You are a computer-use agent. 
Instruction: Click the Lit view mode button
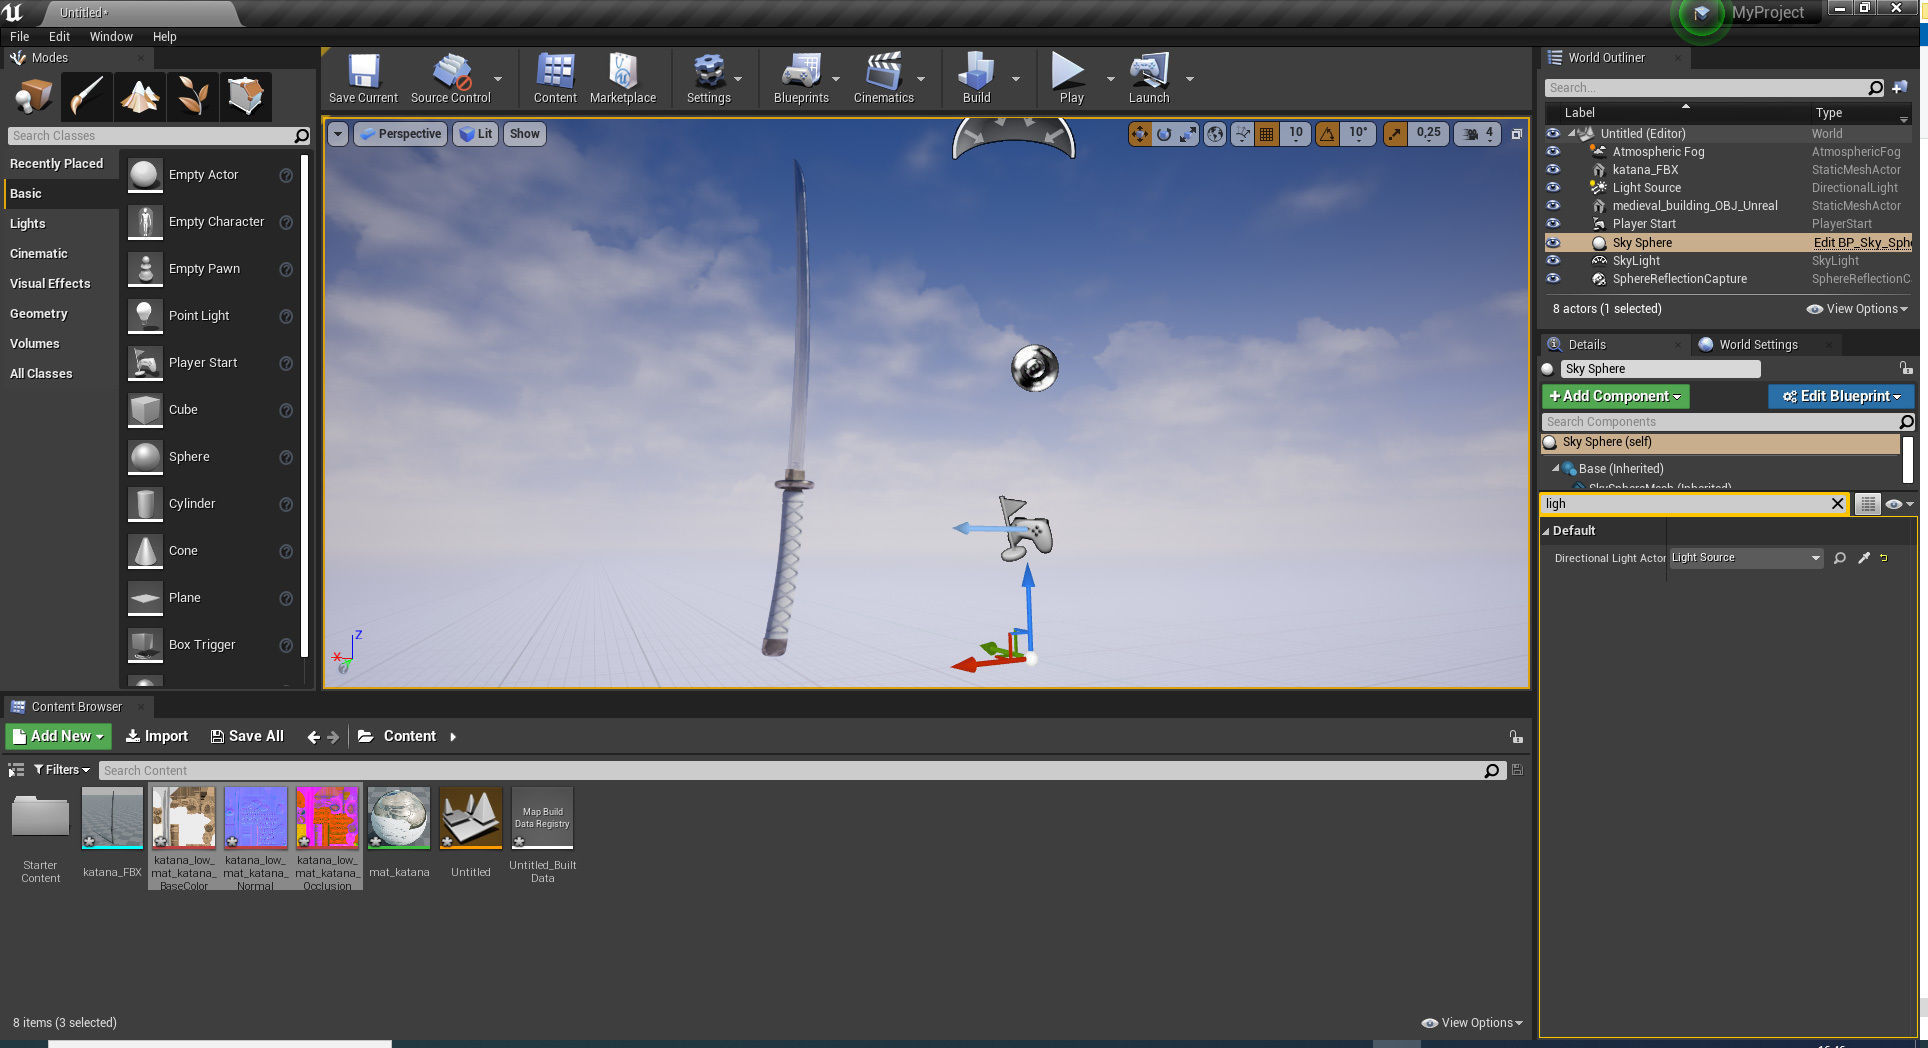pyautogui.click(x=476, y=134)
